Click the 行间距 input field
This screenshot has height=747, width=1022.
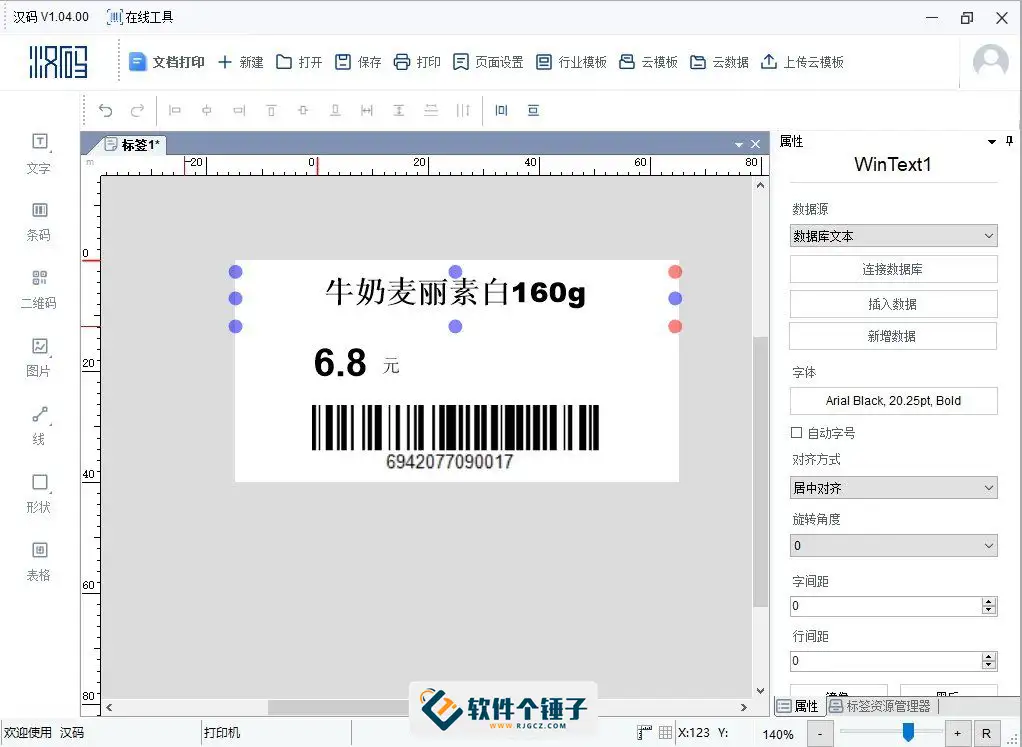pos(886,661)
